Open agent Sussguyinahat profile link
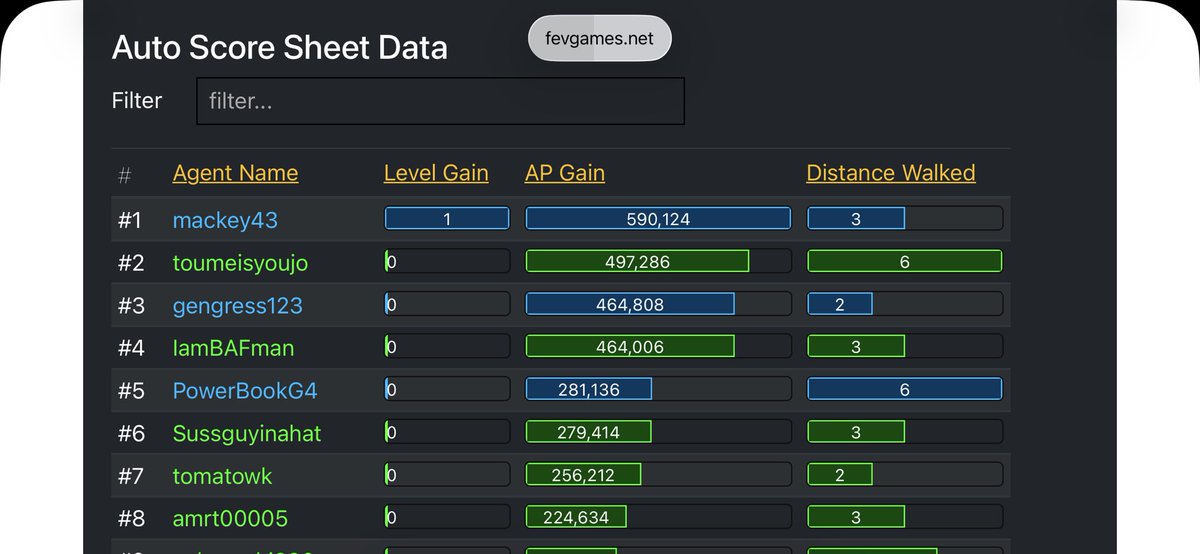 247,433
